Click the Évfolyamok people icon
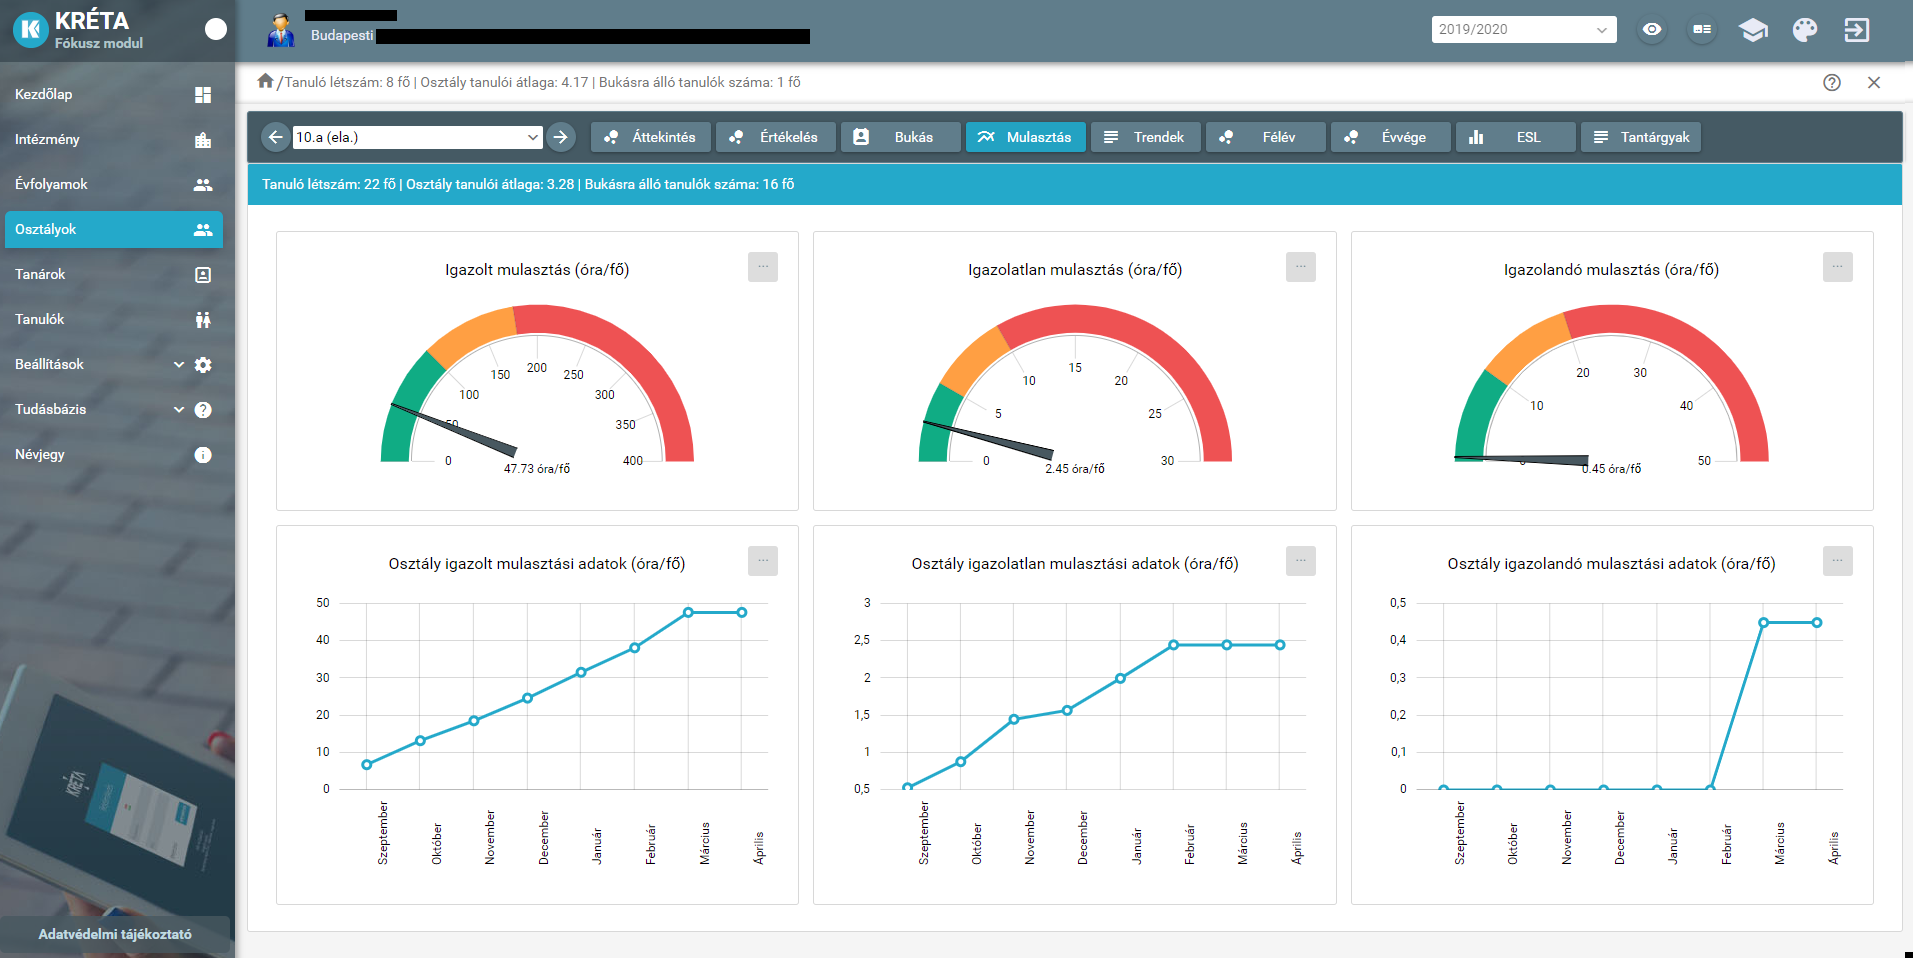1913x958 pixels. point(203,185)
